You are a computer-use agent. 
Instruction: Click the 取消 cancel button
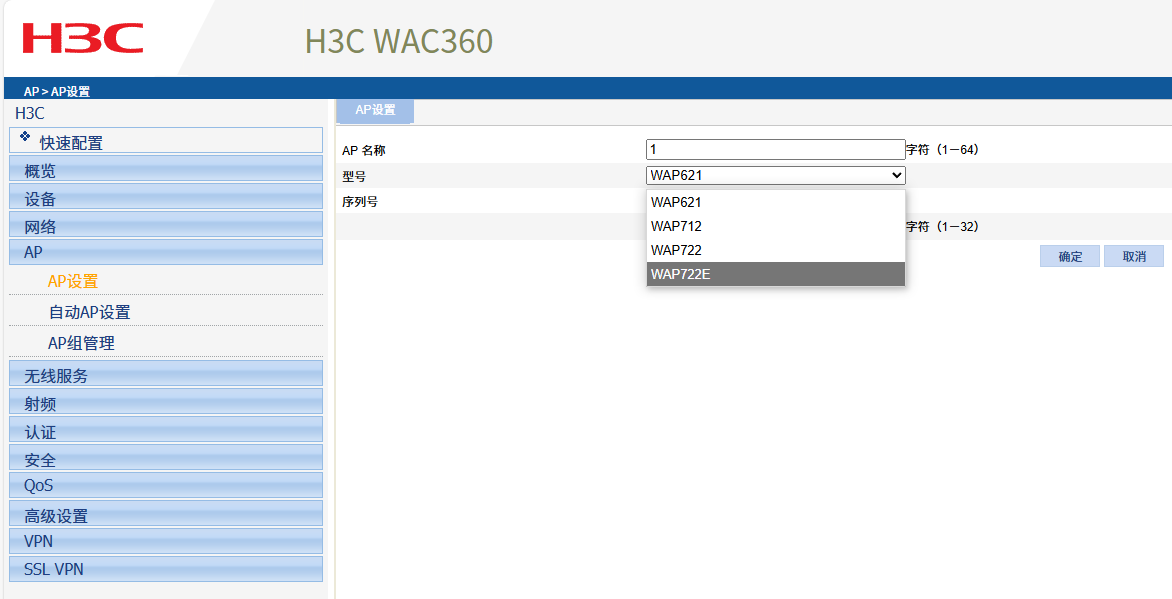pos(1134,256)
